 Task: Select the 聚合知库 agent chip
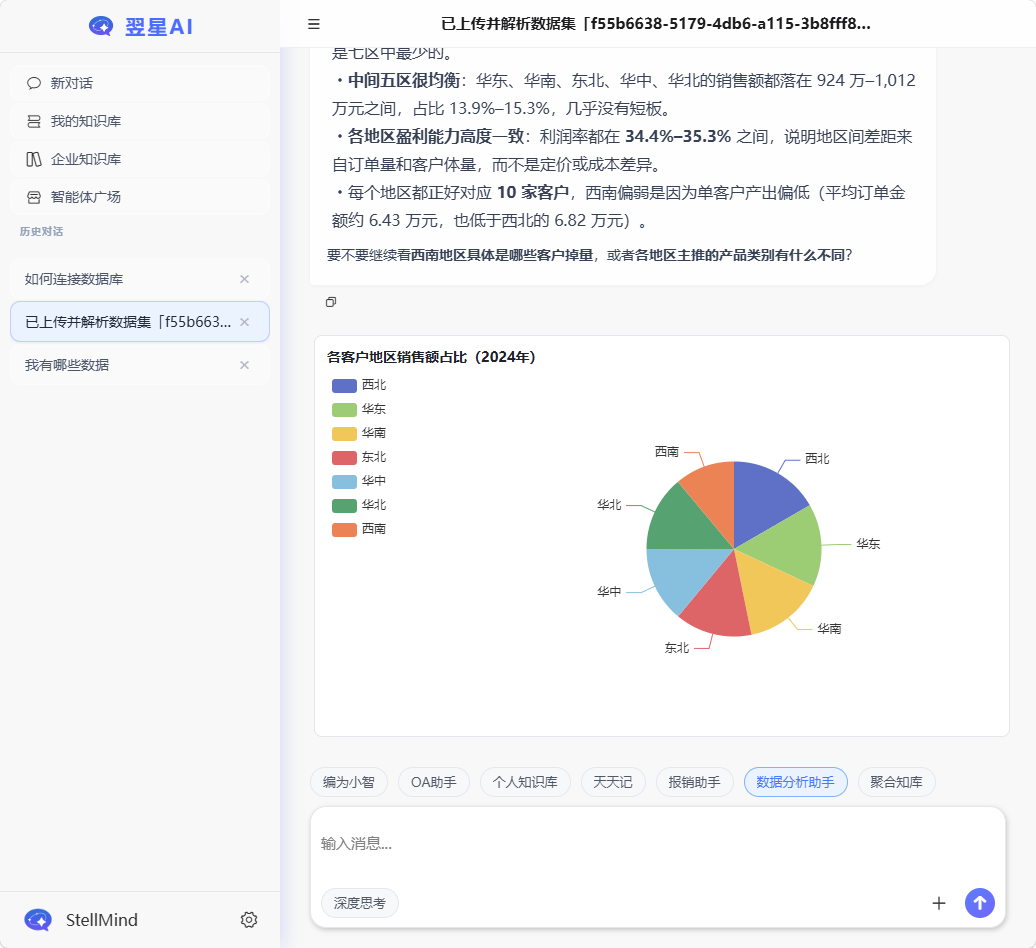[x=897, y=782]
